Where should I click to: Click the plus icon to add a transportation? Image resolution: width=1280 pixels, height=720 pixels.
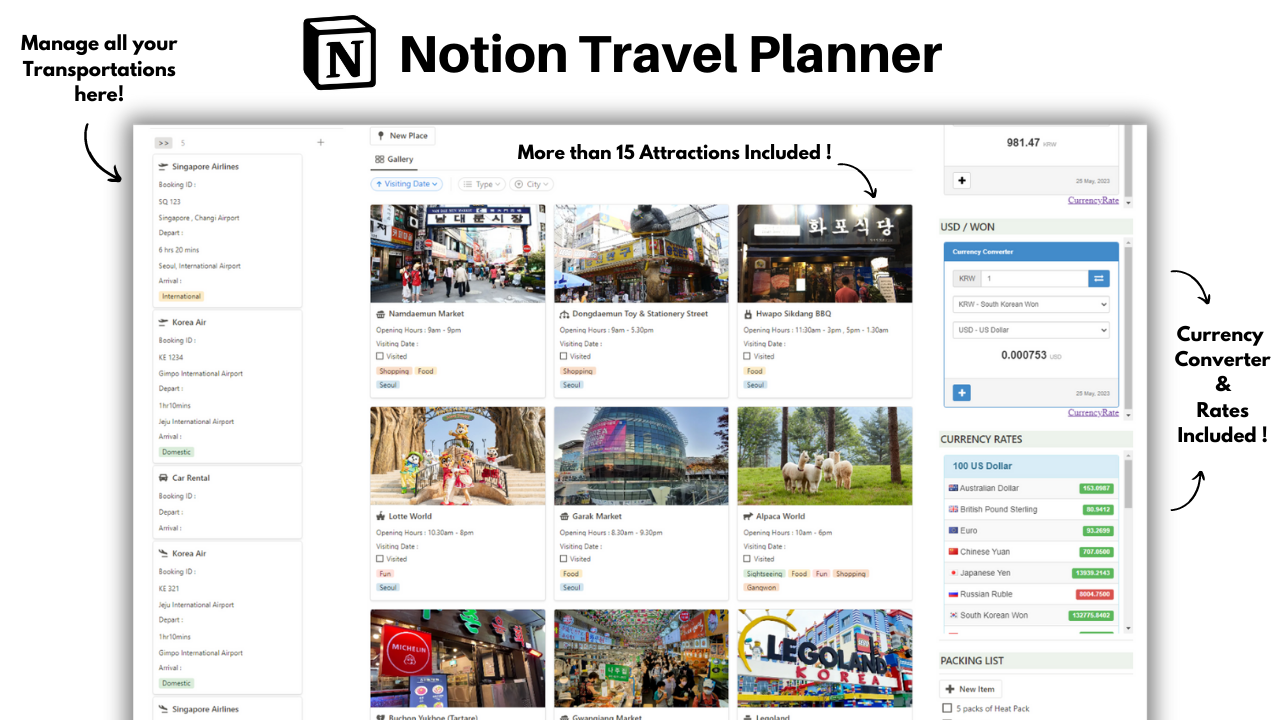click(x=320, y=142)
